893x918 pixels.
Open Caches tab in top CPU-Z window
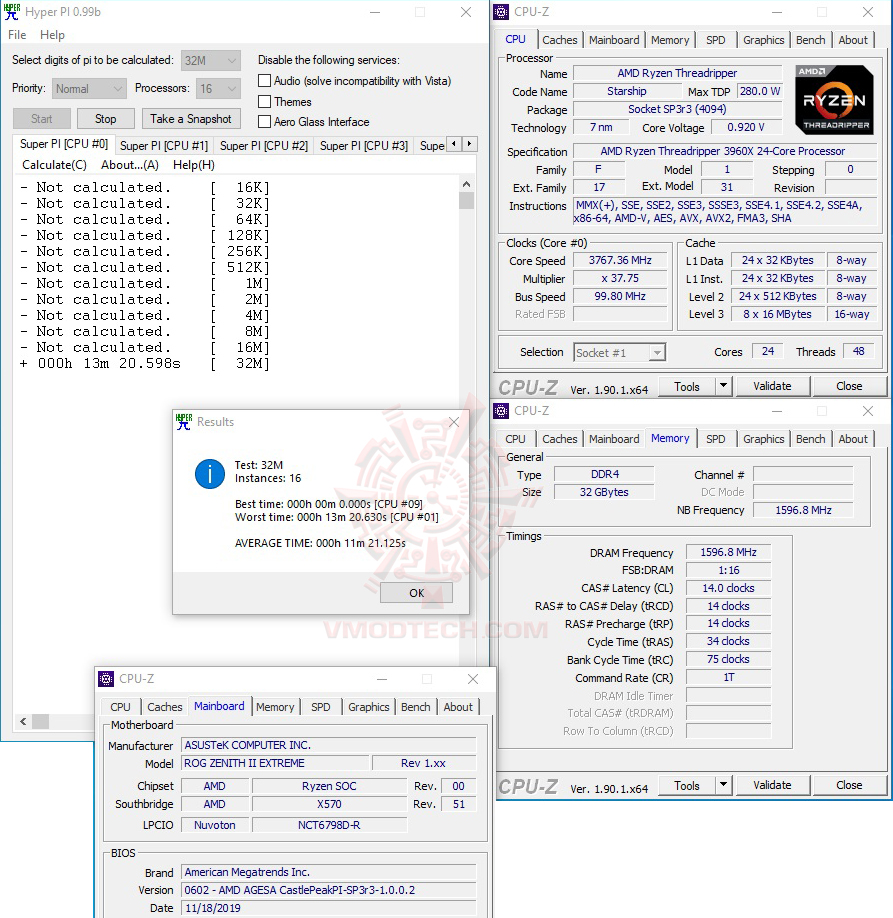(559, 40)
